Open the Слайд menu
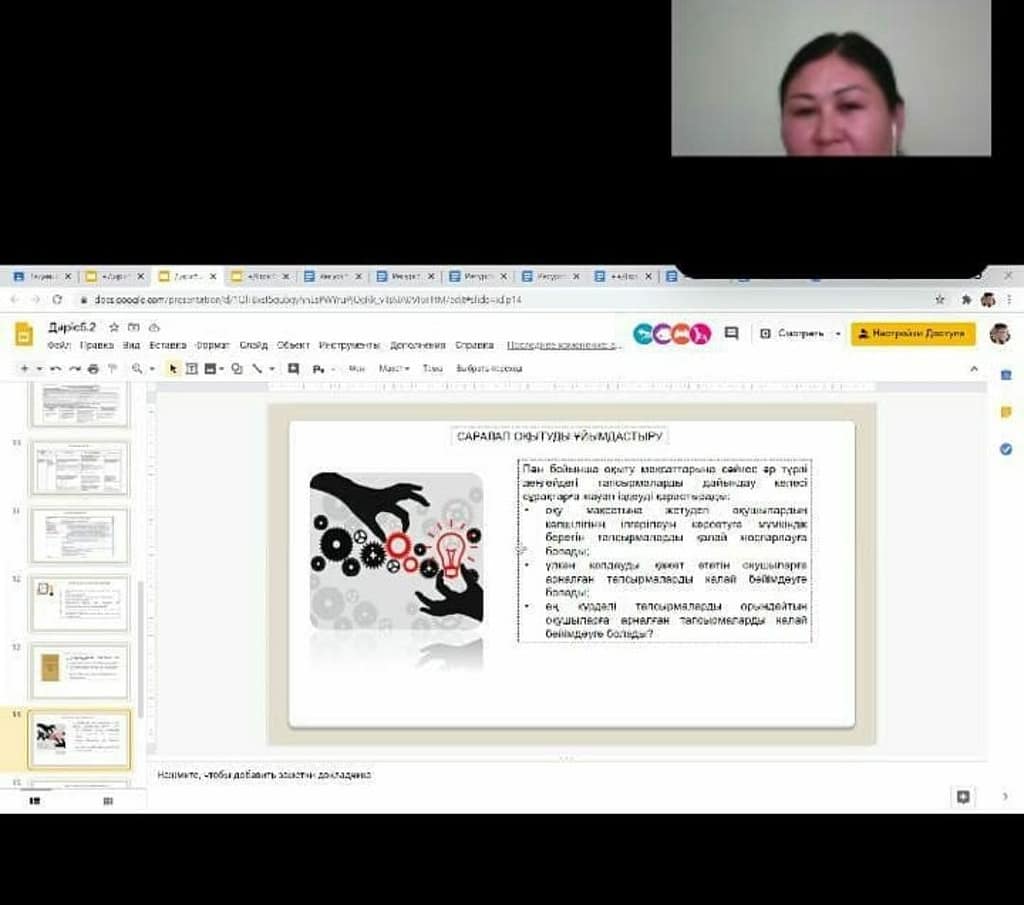Screen dimensions: 1024x905 [x=253, y=345]
